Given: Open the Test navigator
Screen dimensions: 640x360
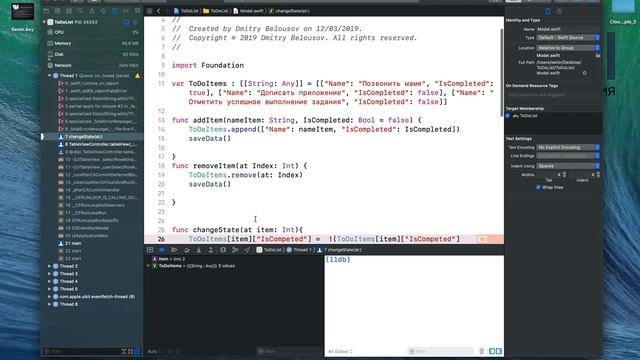Looking at the screenshot, I should pyautogui.click(x=103, y=11).
